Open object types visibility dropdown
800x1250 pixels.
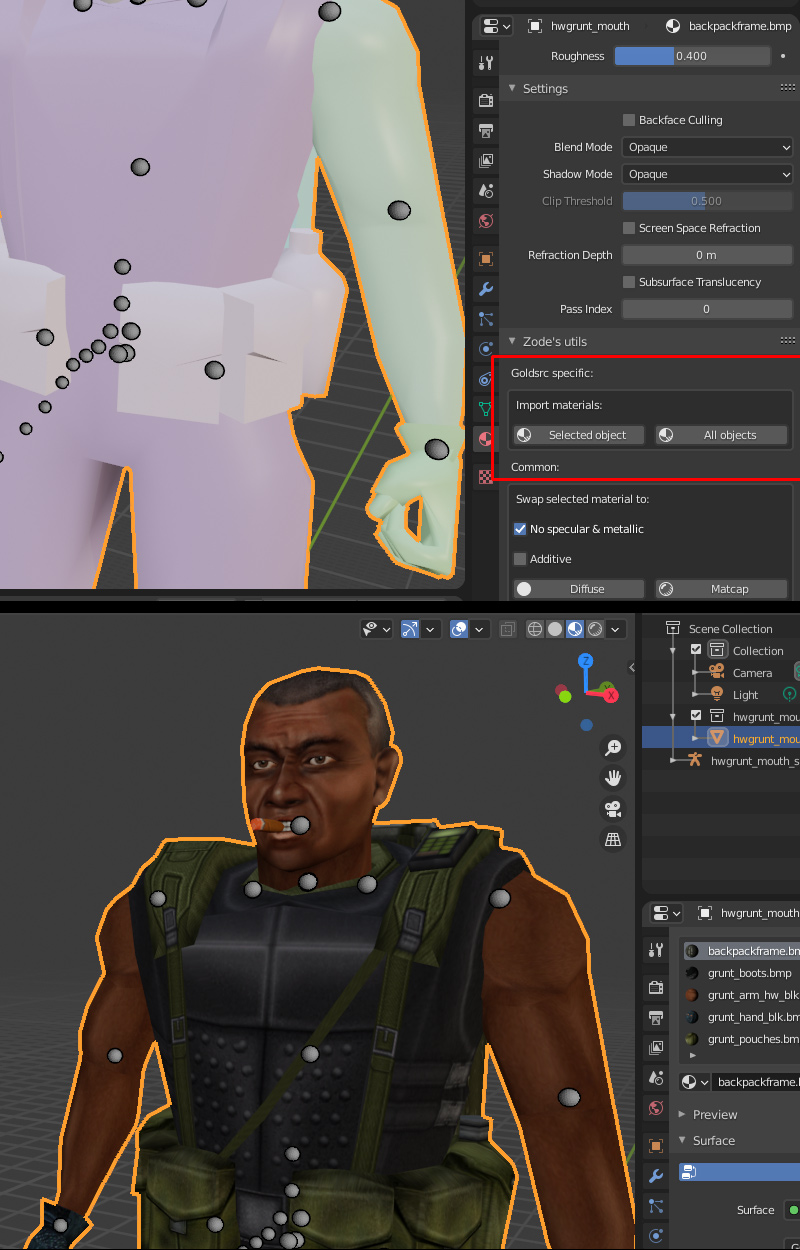tap(377, 629)
